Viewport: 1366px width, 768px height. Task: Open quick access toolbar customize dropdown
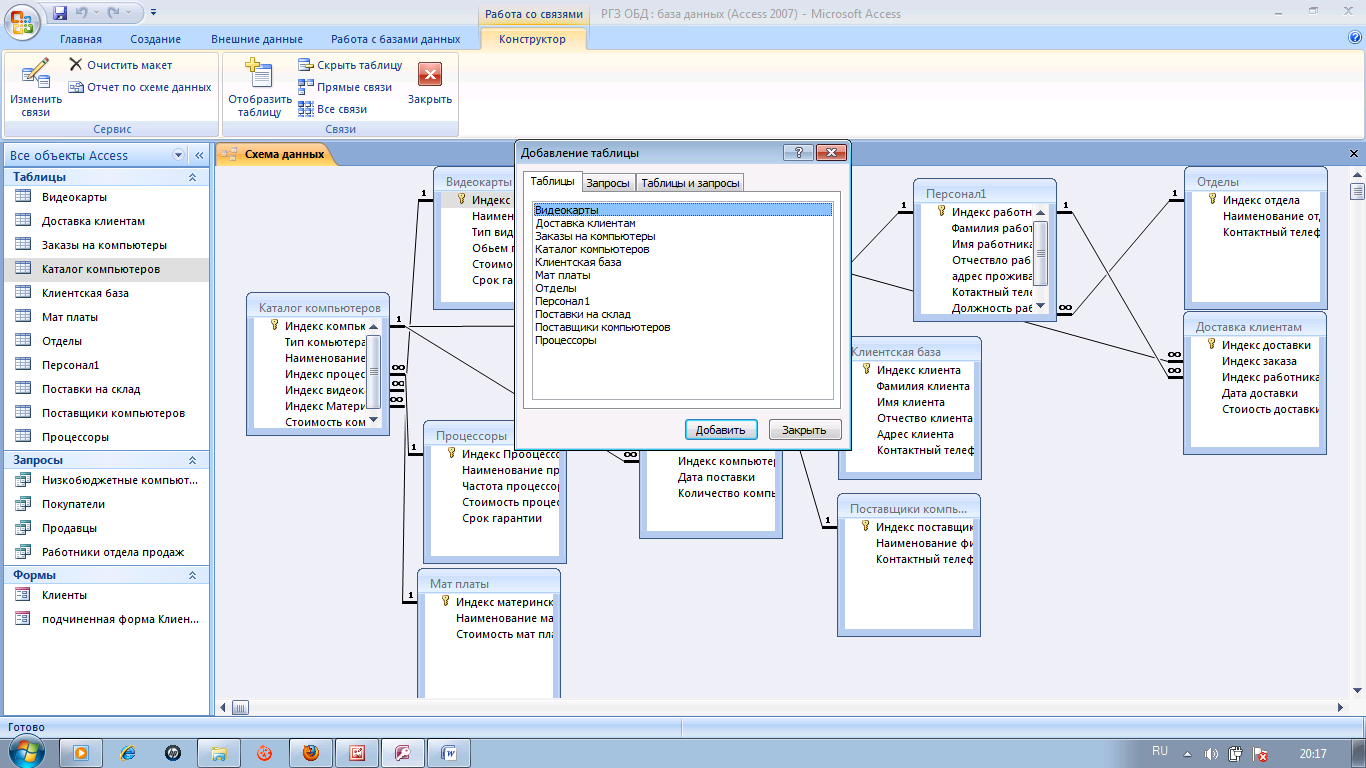pyautogui.click(x=153, y=13)
